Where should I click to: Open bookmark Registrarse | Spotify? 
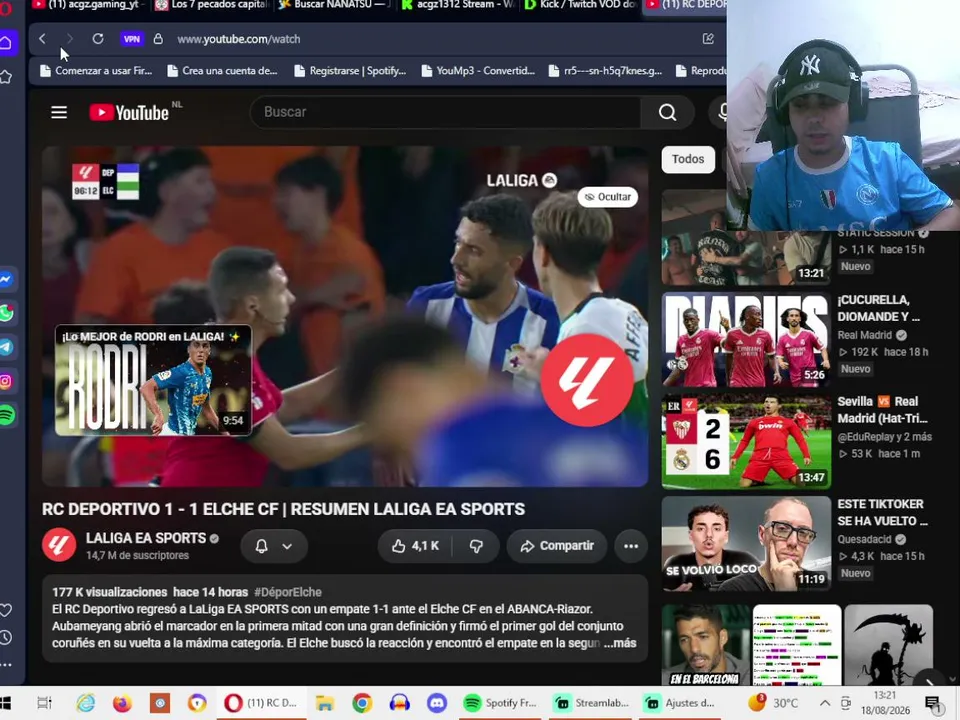pos(350,70)
